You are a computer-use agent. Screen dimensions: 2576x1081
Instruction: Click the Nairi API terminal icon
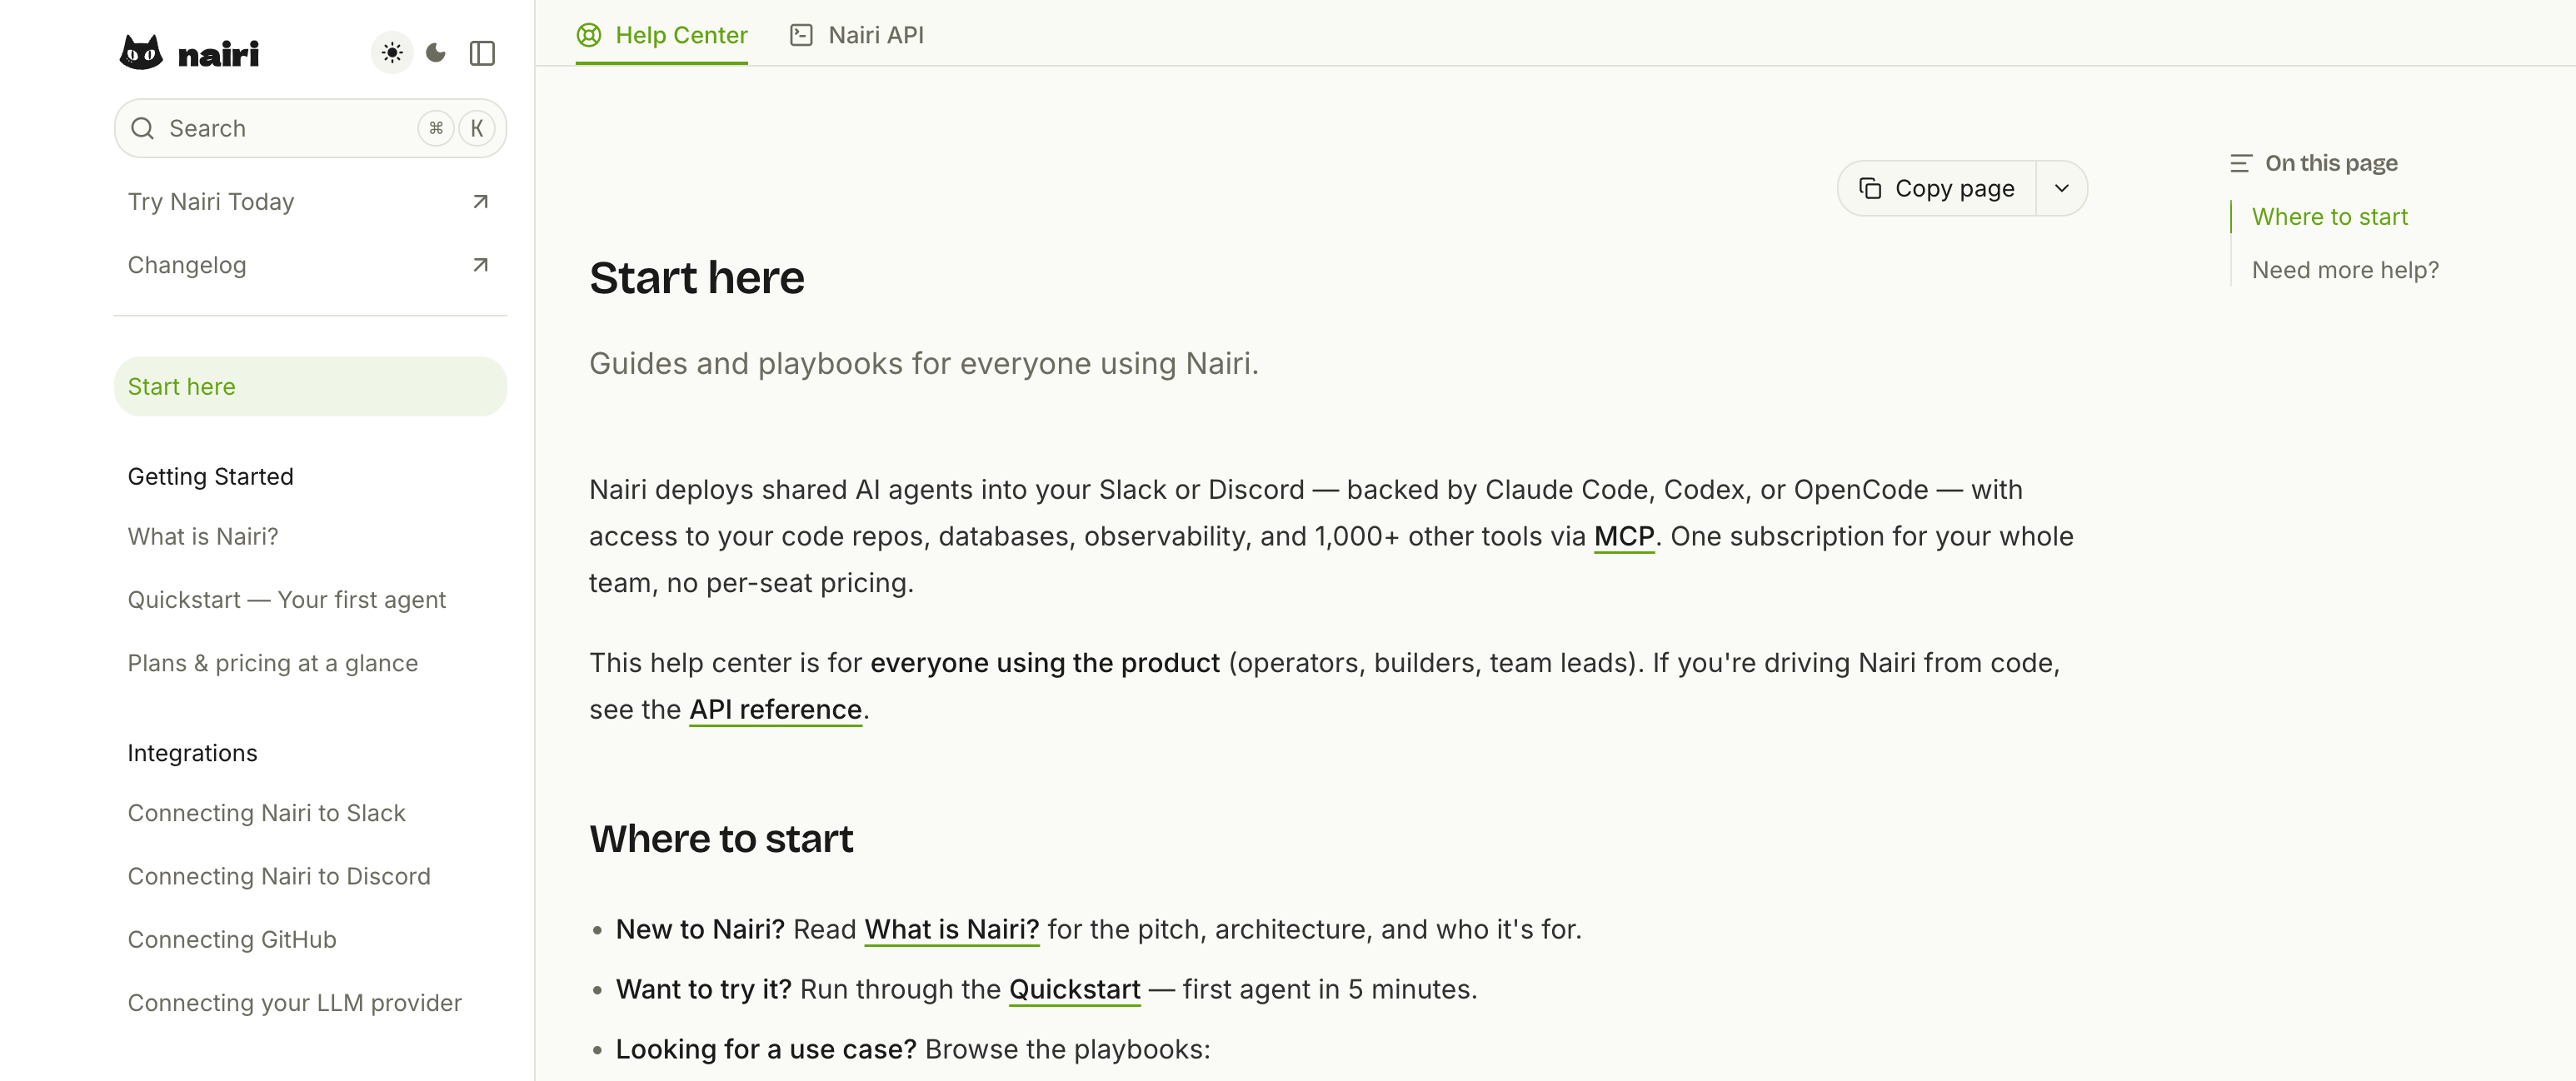(801, 35)
